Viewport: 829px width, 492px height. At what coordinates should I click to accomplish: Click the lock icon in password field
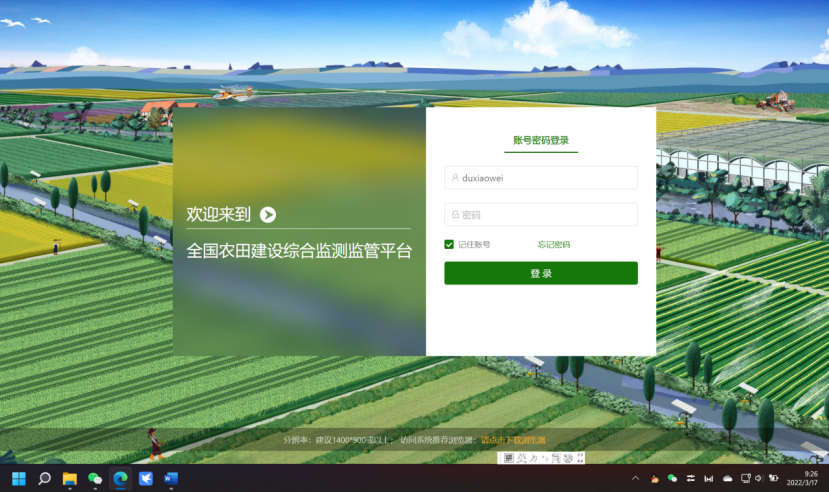(455, 215)
